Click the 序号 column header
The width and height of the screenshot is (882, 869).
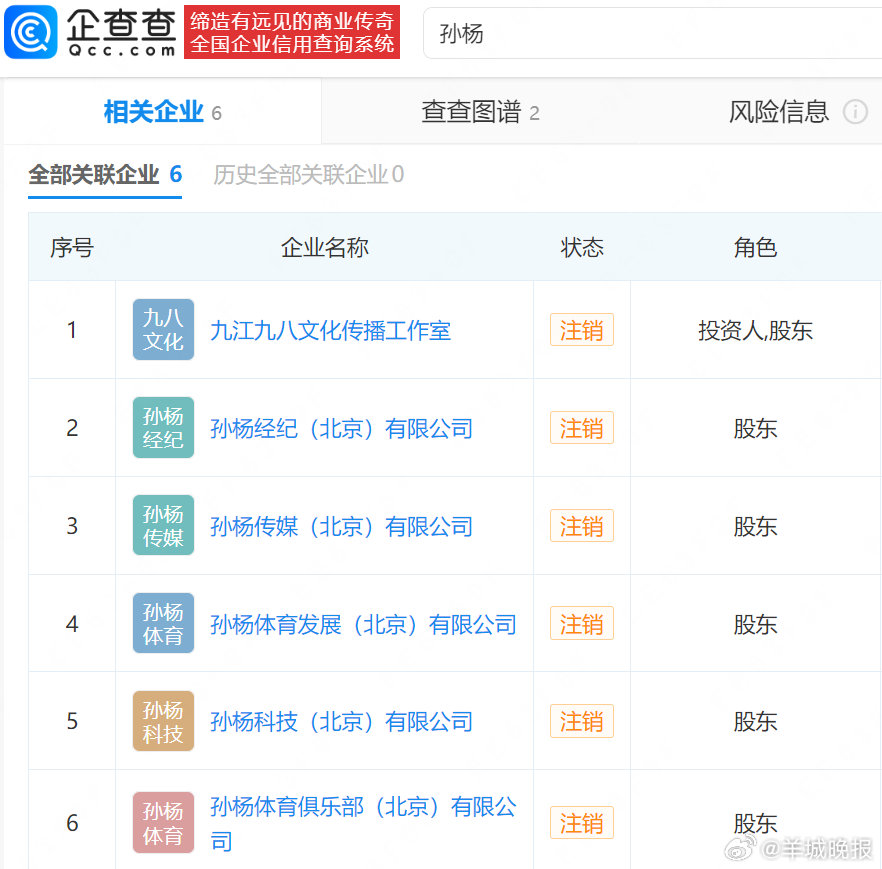click(x=72, y=247)
